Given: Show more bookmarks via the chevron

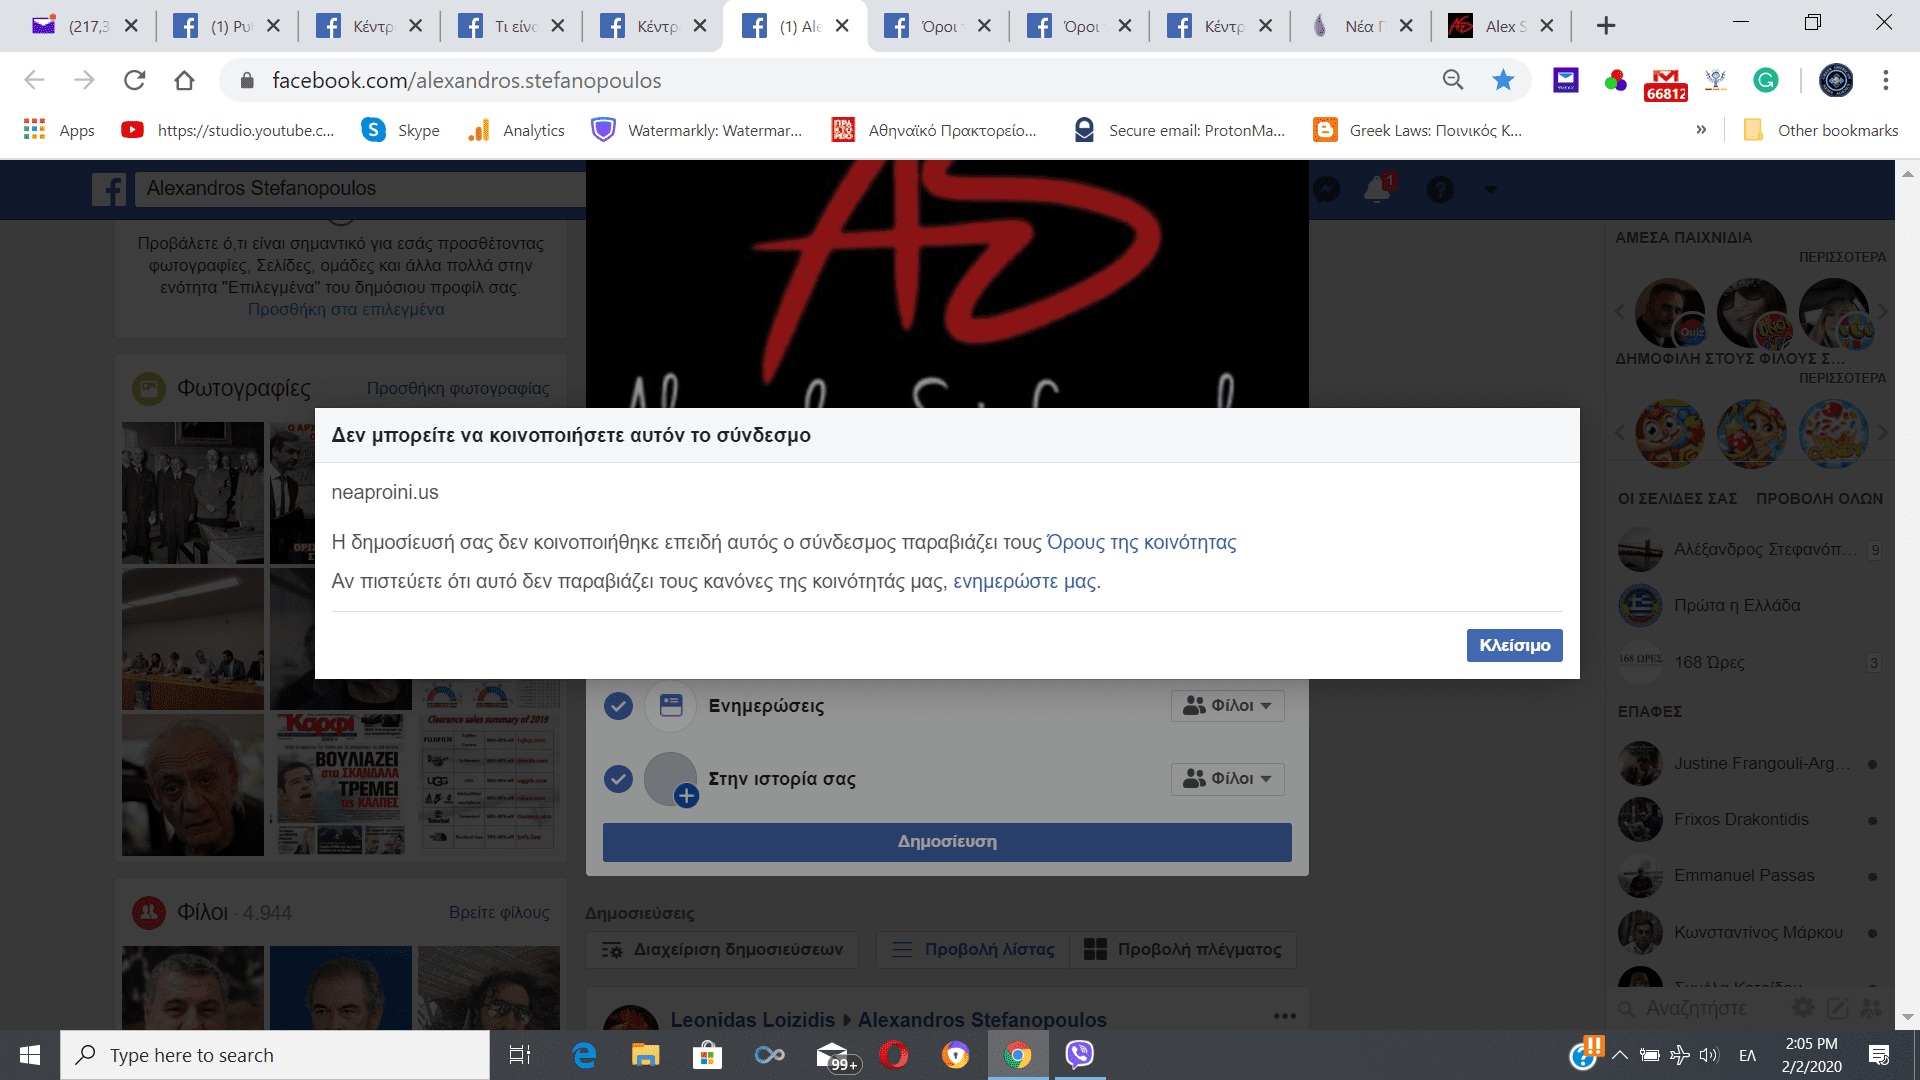Looking at the screenshot, I should point(1701,130).
